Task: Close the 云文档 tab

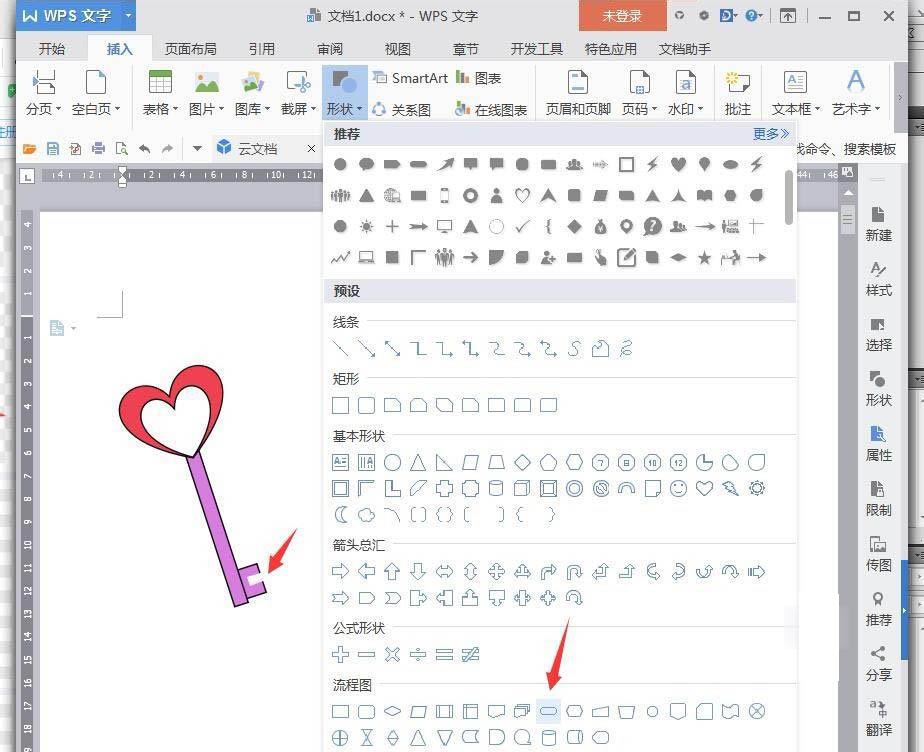Action: 312,149
